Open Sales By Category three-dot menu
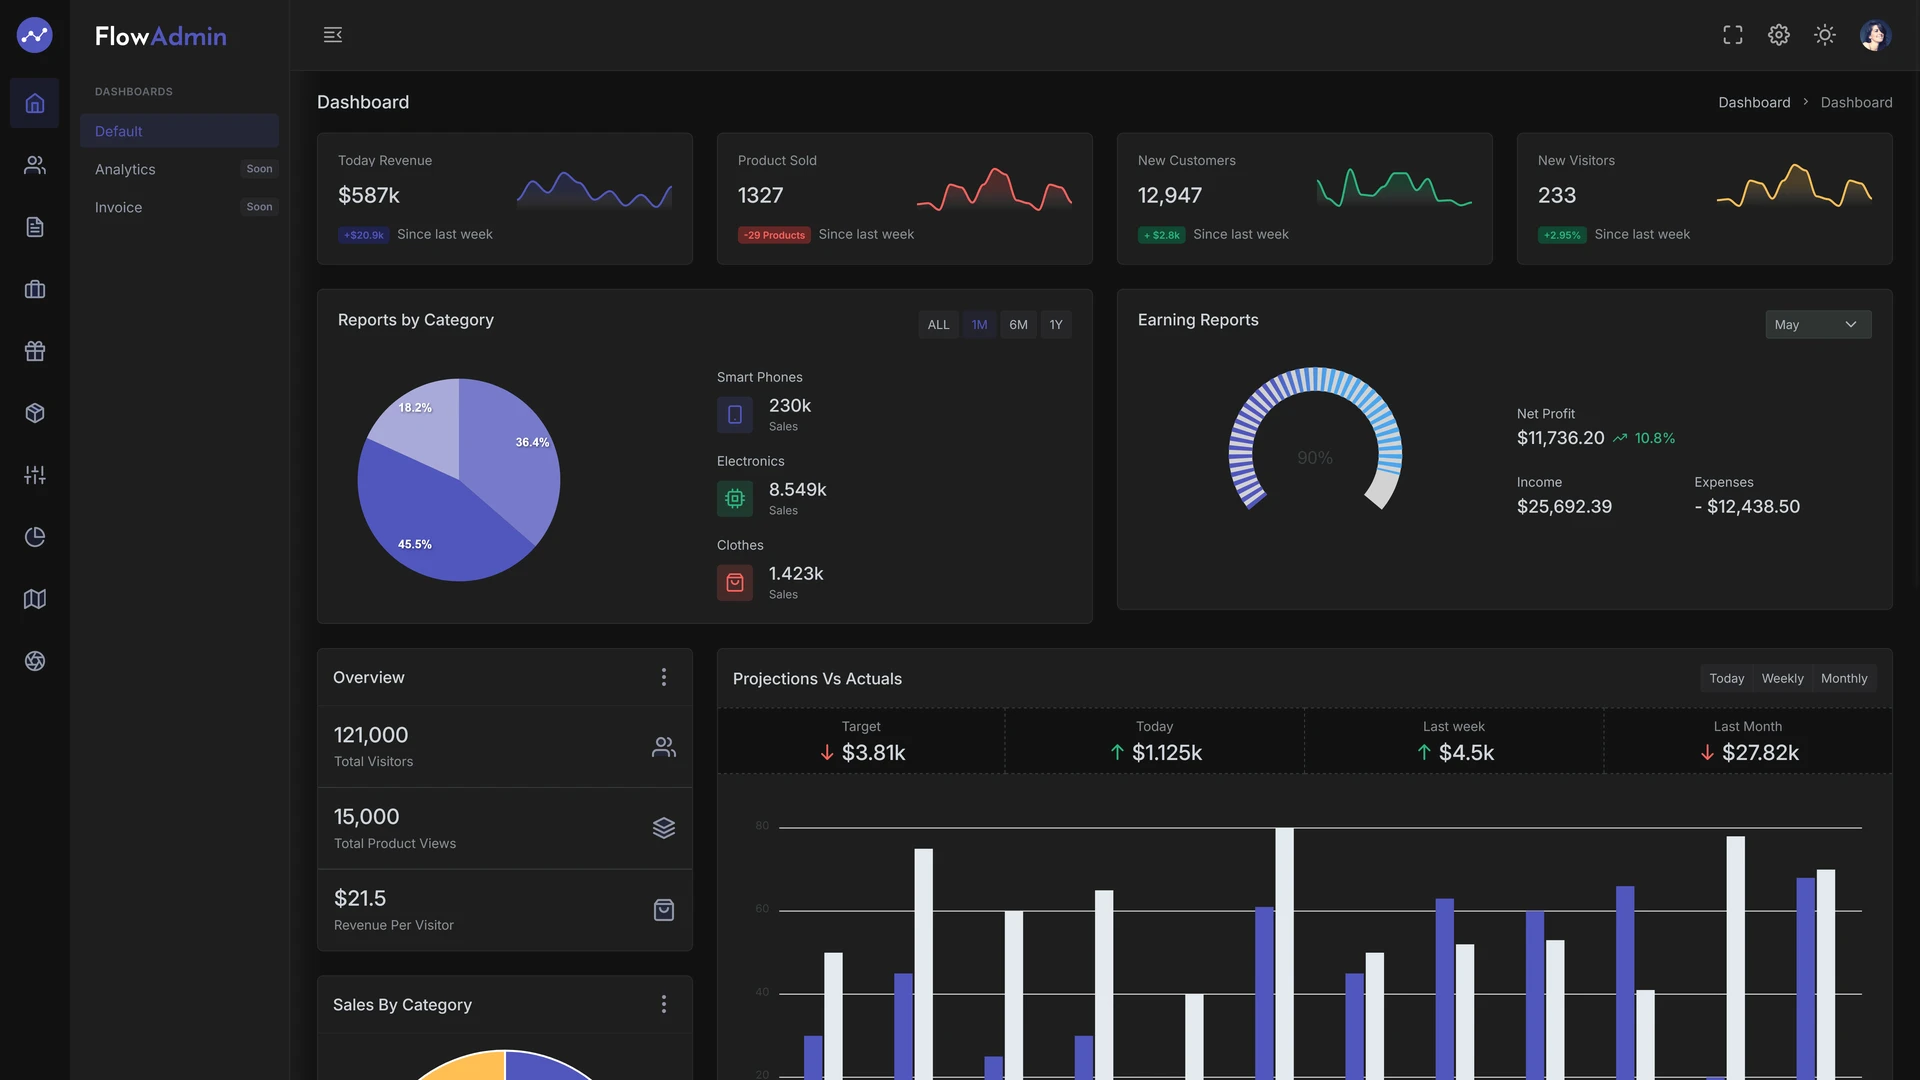Viewport: 1920px width, 1080px height. coord(664,1004)
